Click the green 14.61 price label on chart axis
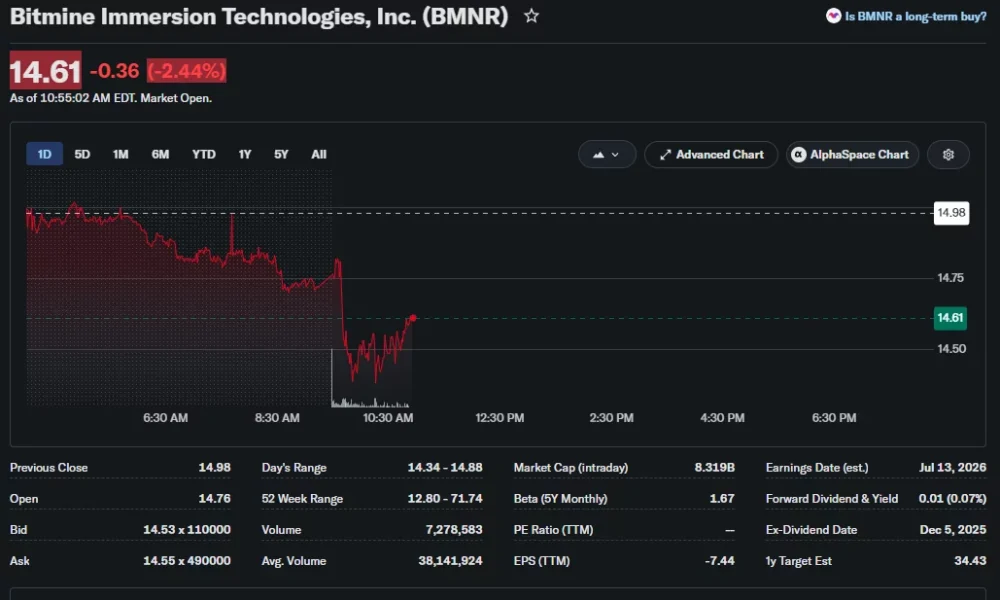1000x600 pixels. click(950, 318)
